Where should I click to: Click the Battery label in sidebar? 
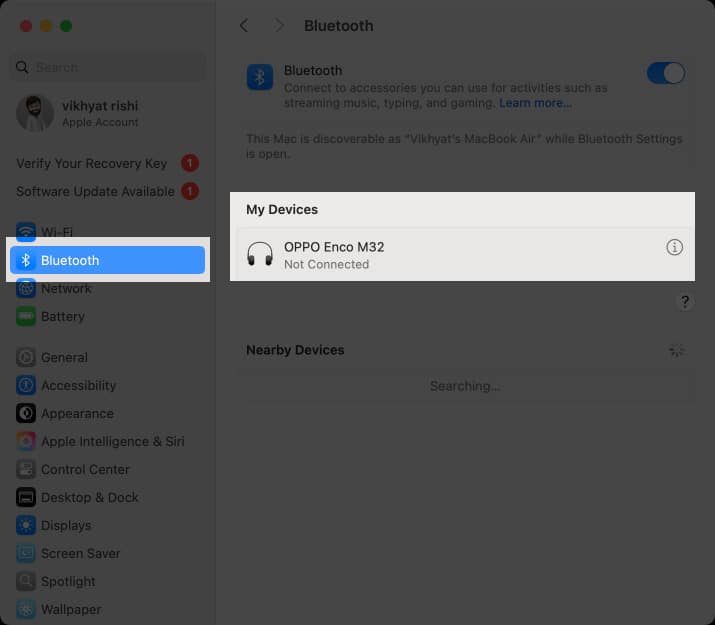pyautogui.click(x=63, y=316)
